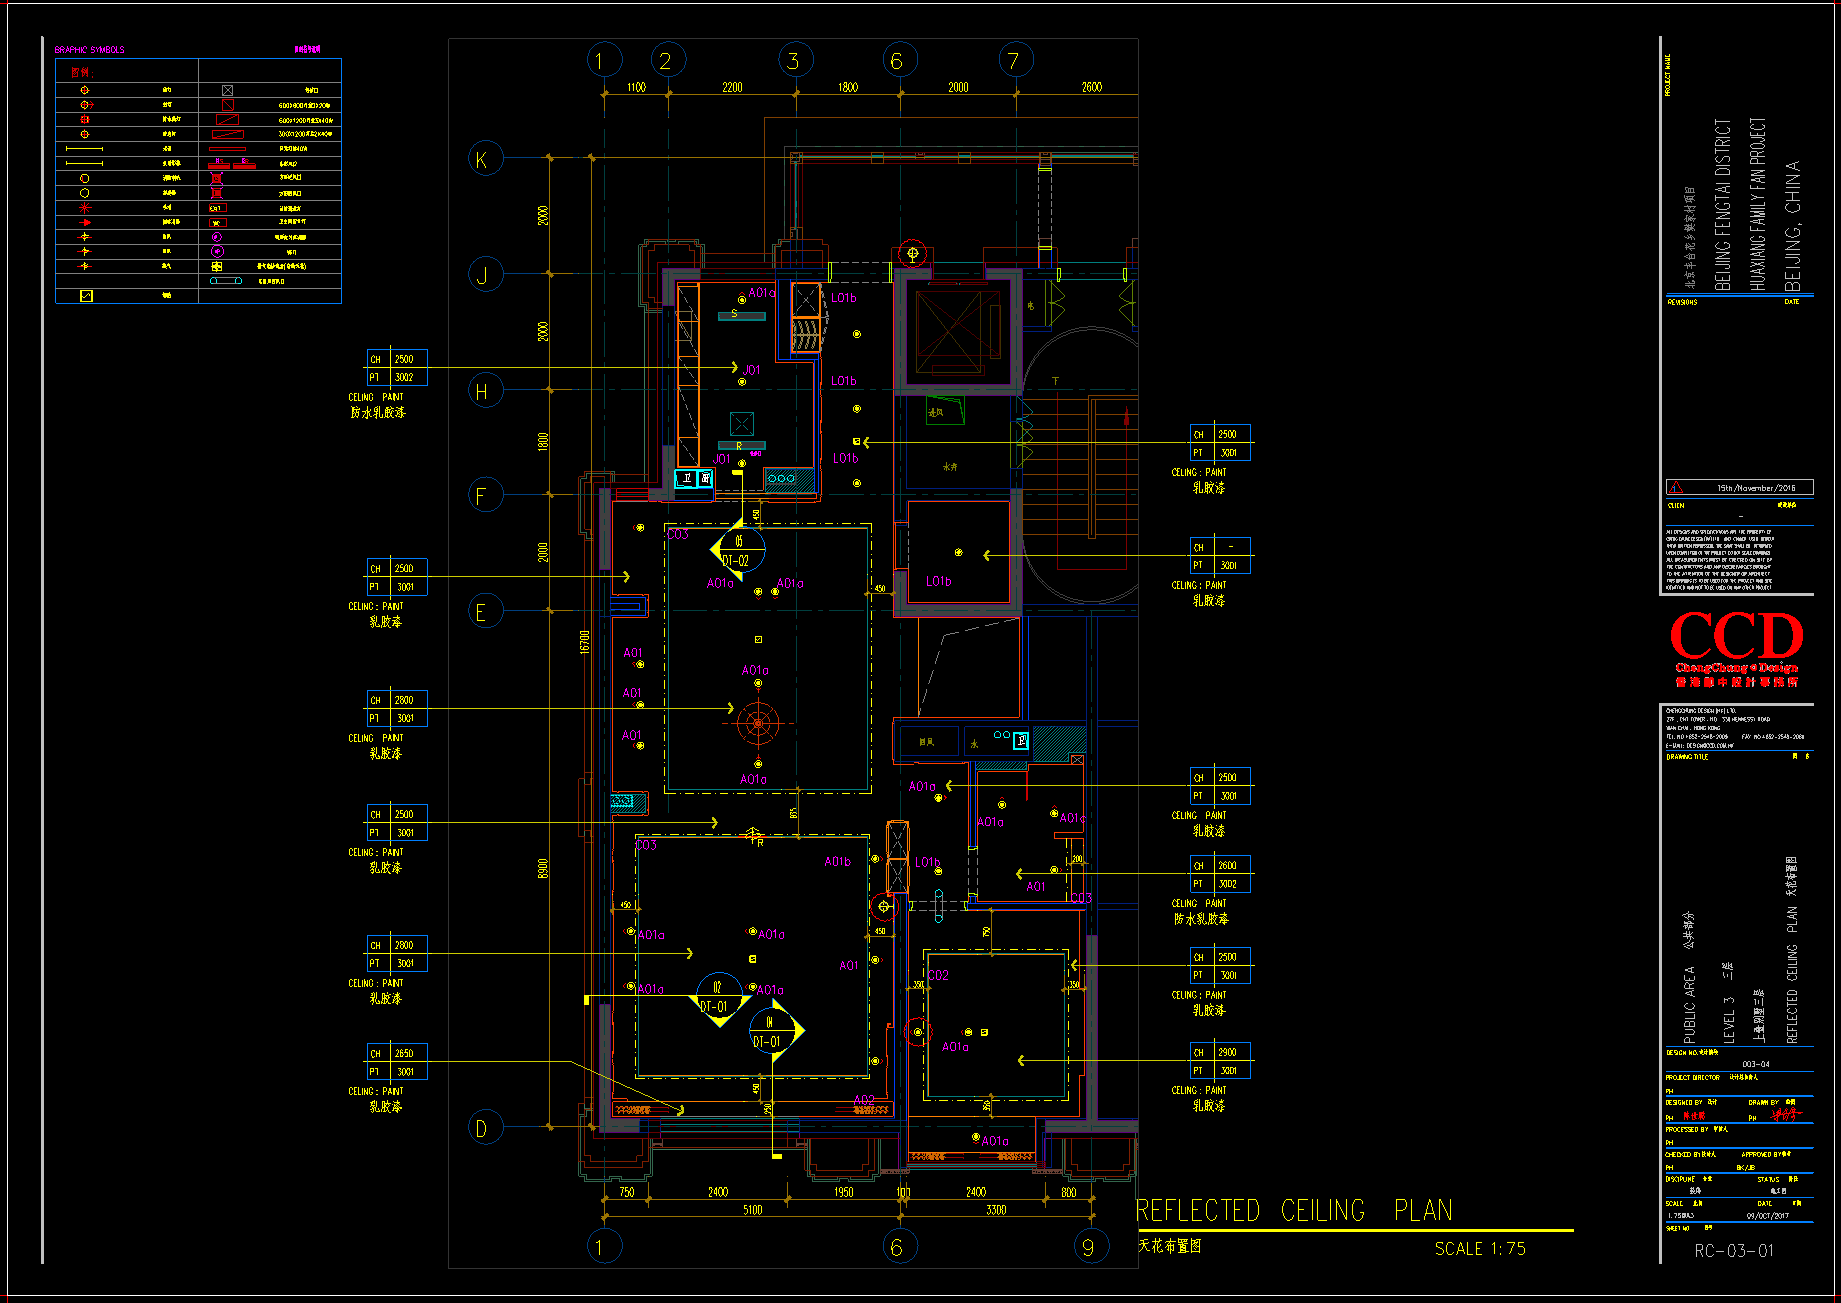Screen dimensions: 1841x1303
Task: Click the PUBLIC AREA title text
Action: 1689,1005
